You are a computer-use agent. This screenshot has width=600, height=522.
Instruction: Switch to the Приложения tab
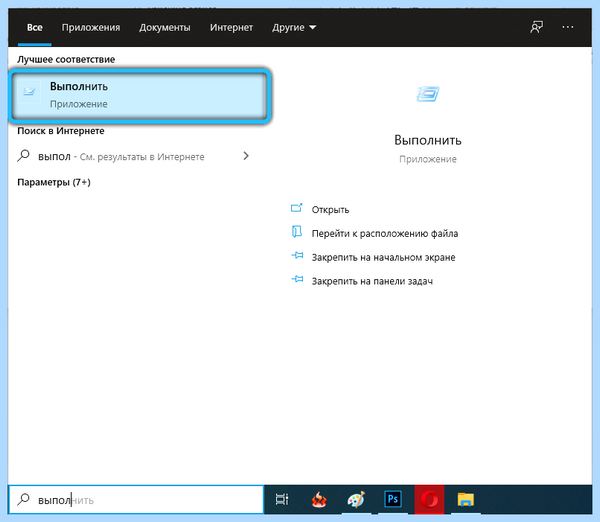click(x=91, y=27)
